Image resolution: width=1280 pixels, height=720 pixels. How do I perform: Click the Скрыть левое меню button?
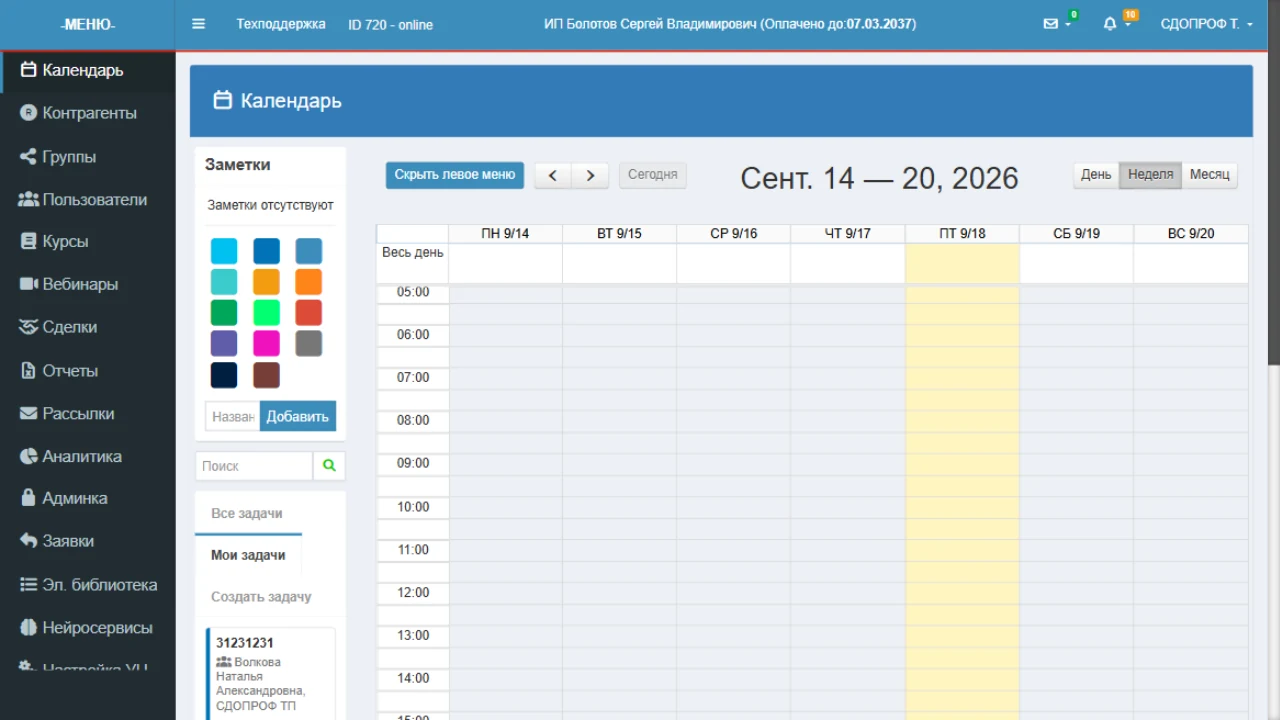tap(455, 174)
